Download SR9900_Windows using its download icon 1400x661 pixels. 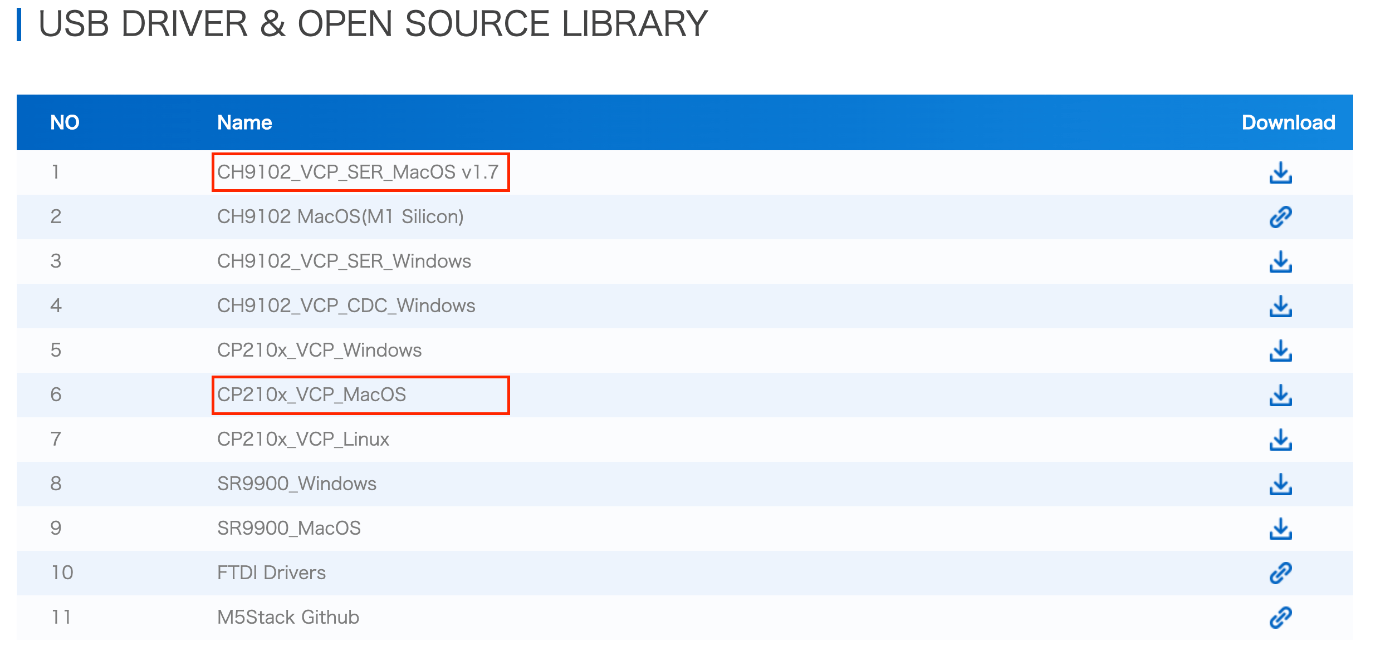pos(1280,484)
